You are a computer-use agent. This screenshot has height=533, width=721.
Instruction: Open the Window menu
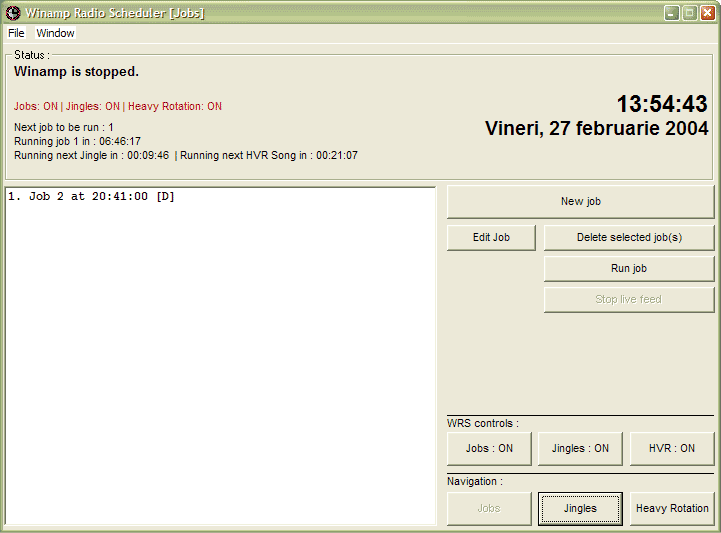pyautogui.click(x=55, y=33)
